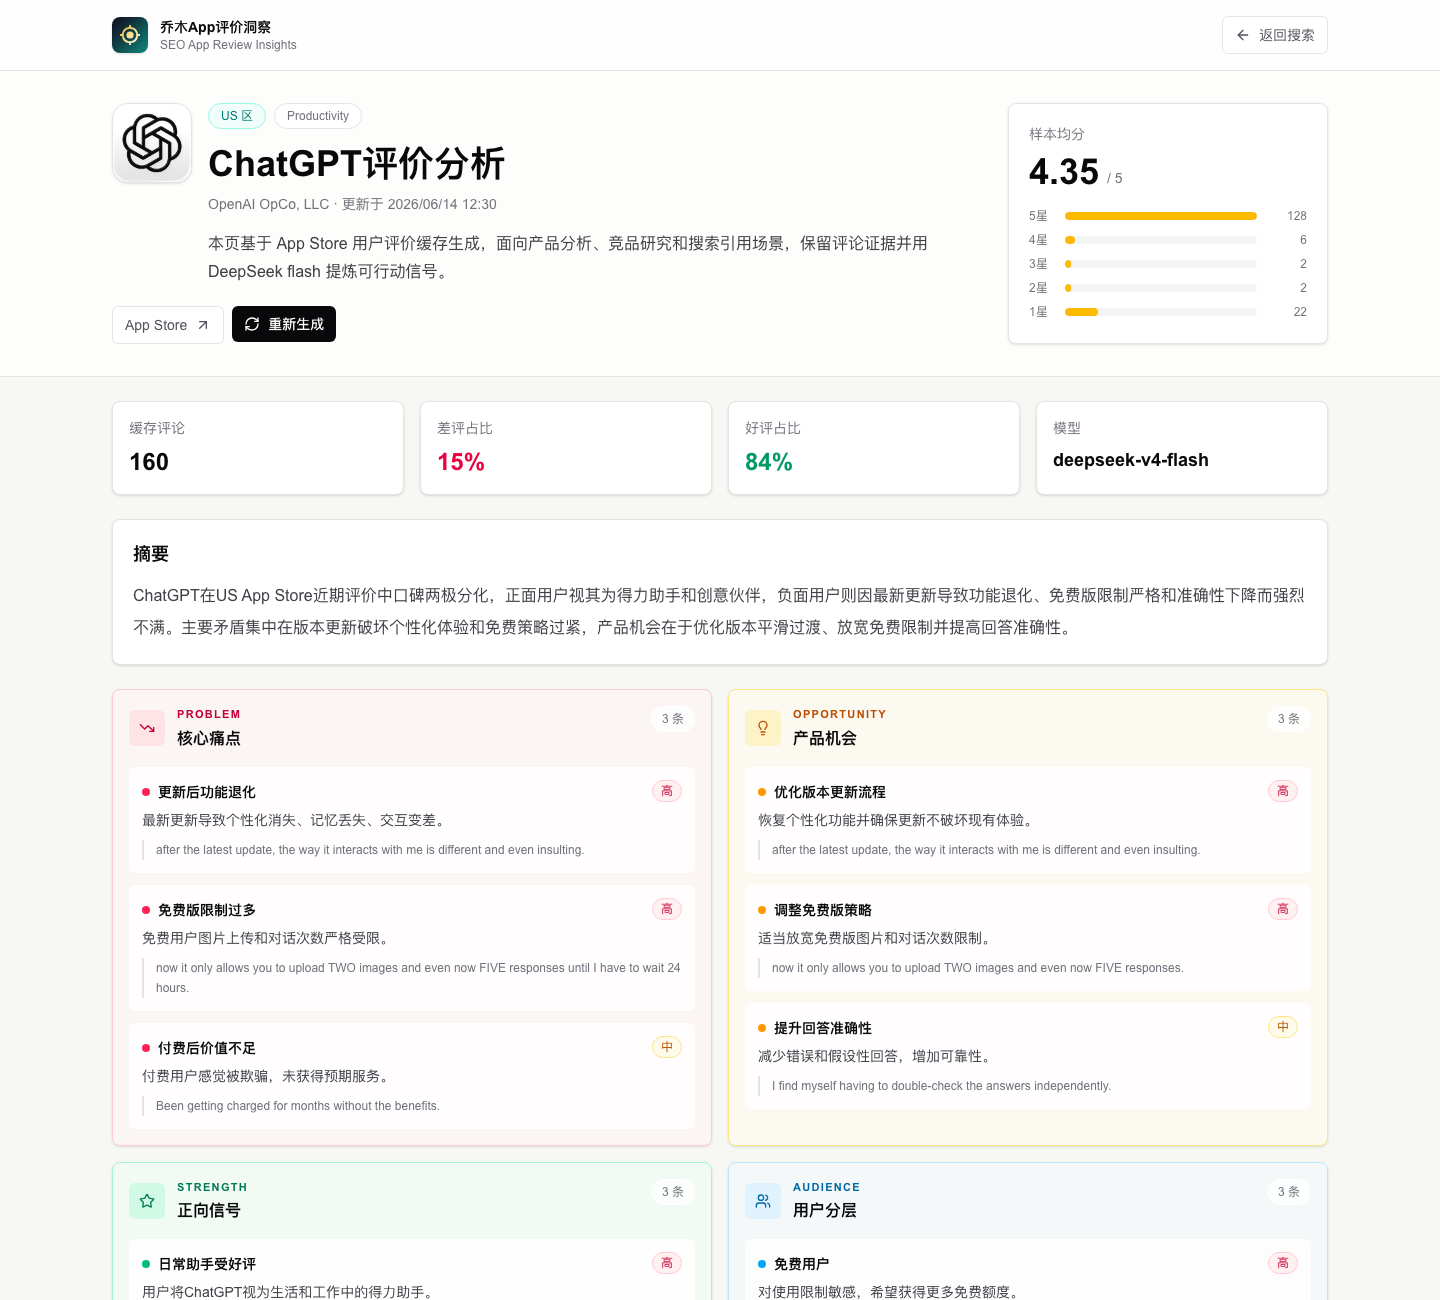Click the 好评占比 84% stat card

pyautogui.click(x=874, y=448)
